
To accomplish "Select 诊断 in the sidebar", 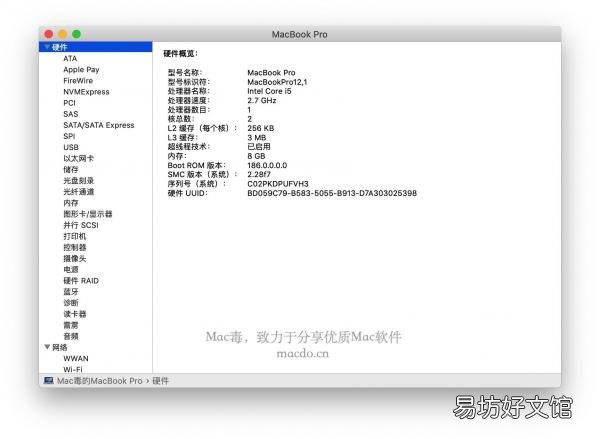I will 71,303.
